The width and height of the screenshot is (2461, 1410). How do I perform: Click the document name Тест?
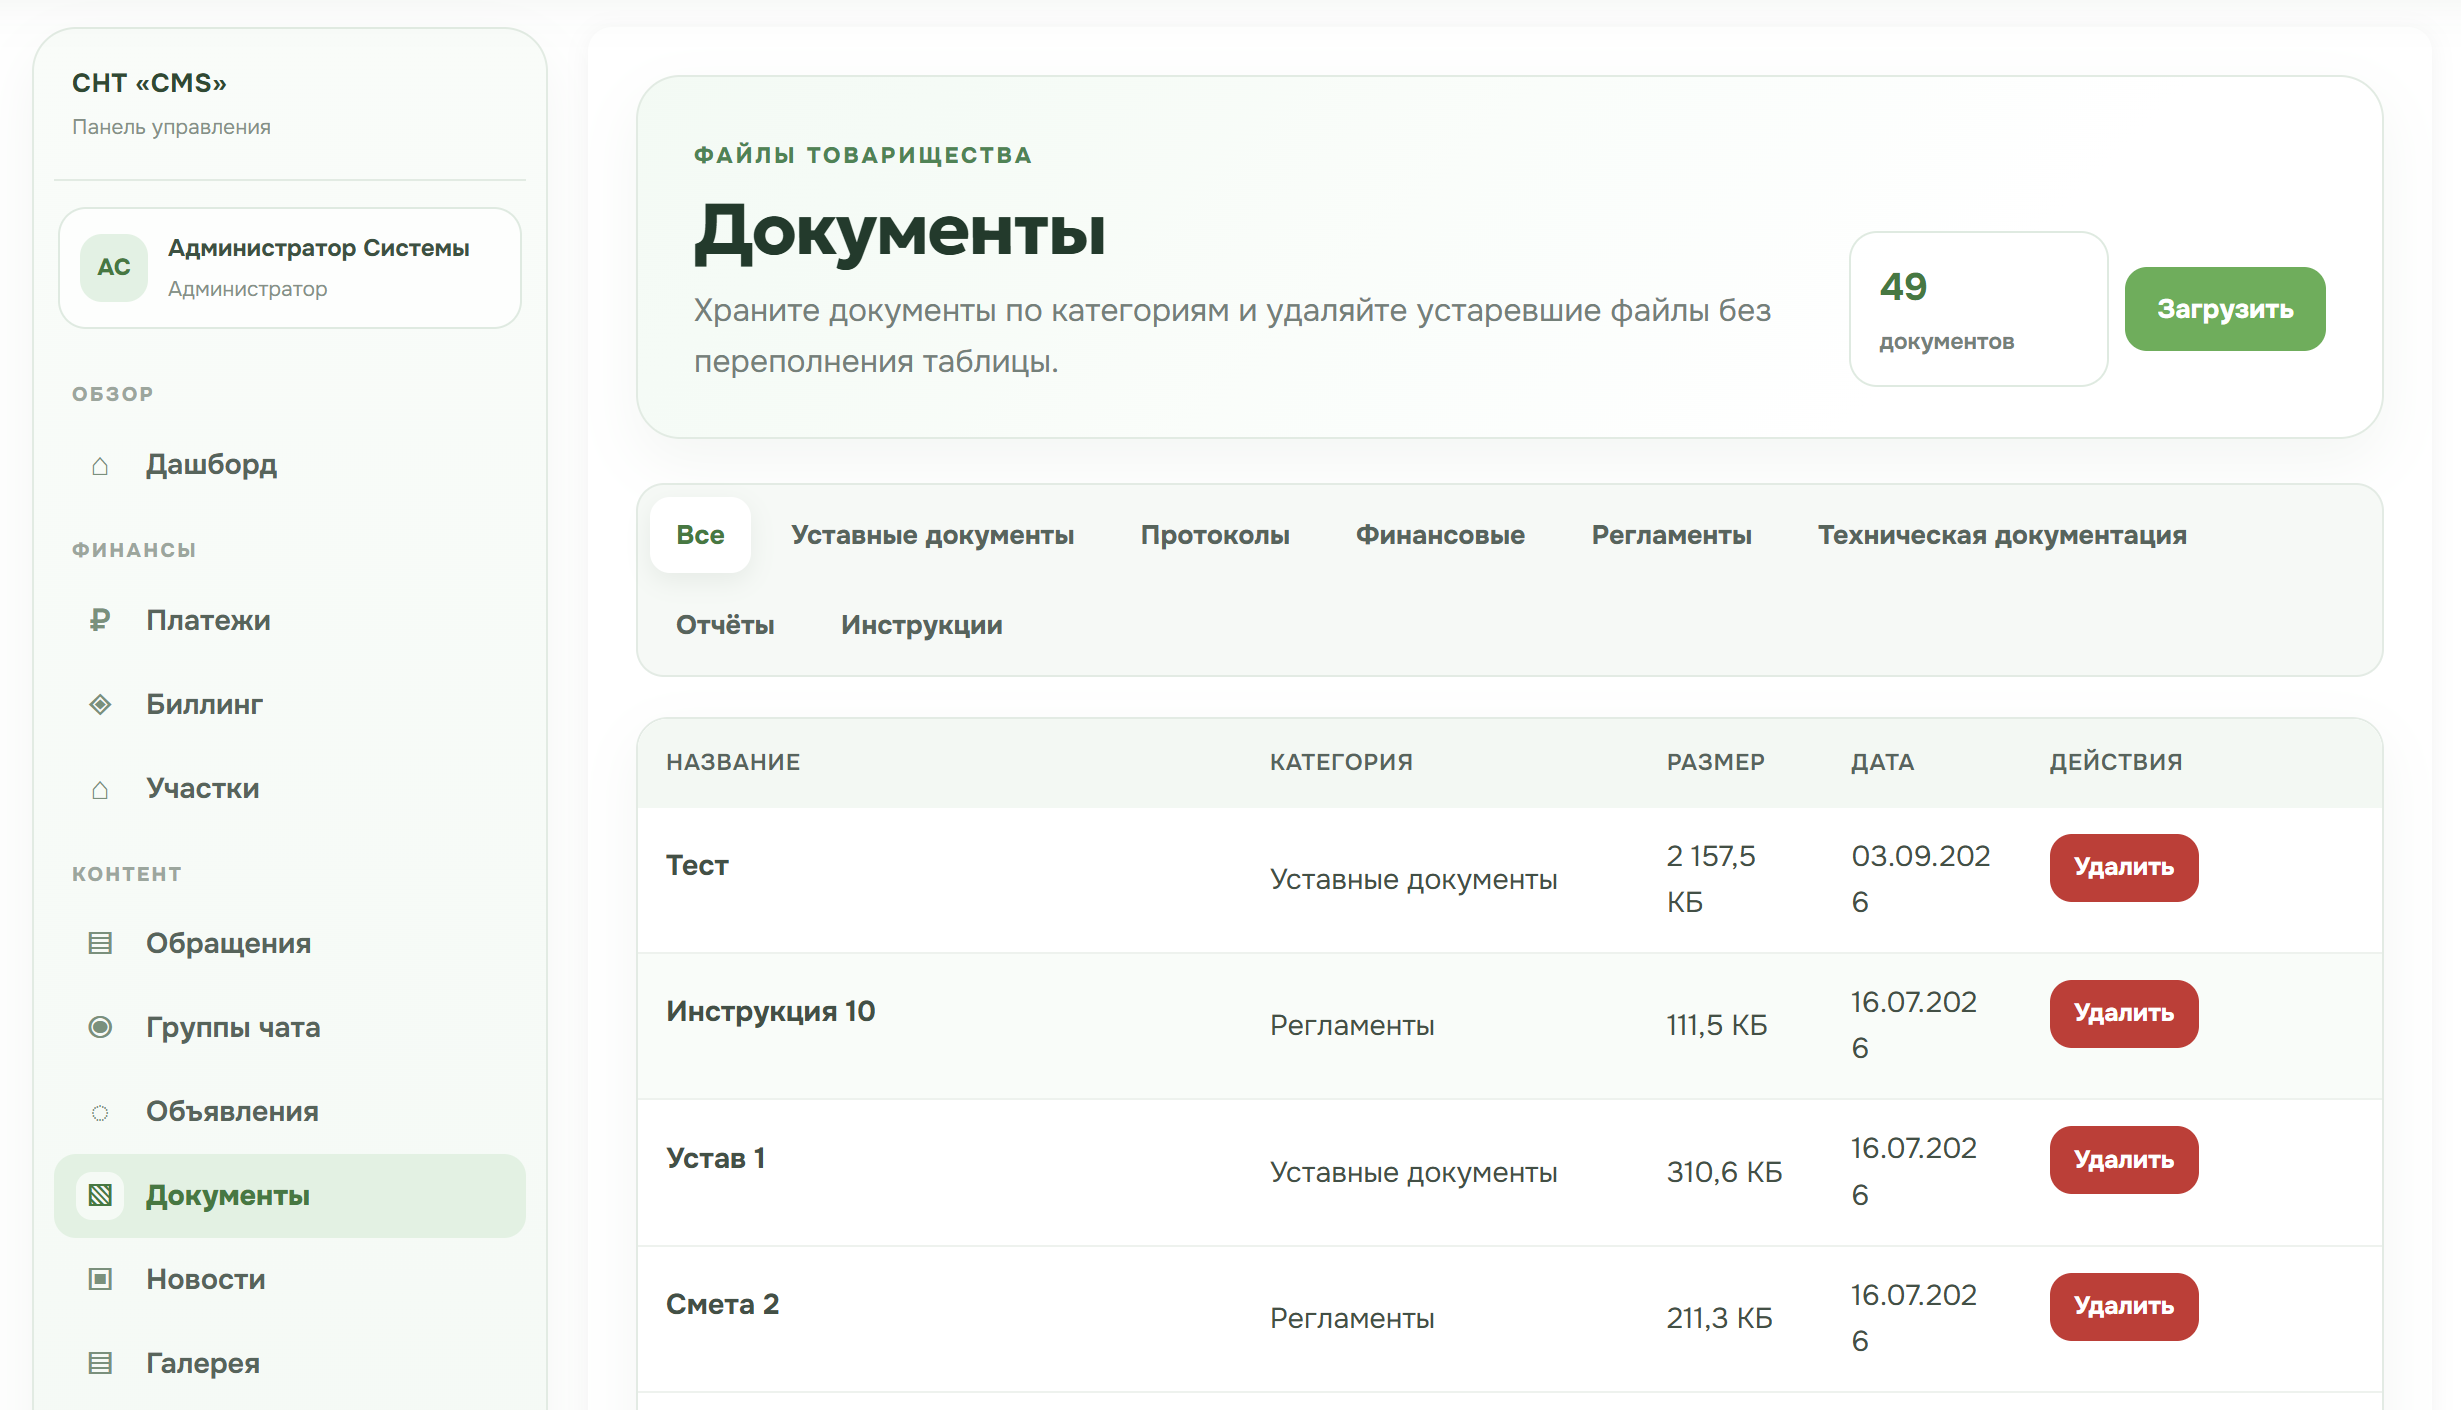pyautogui.click(x=697, y=865)
